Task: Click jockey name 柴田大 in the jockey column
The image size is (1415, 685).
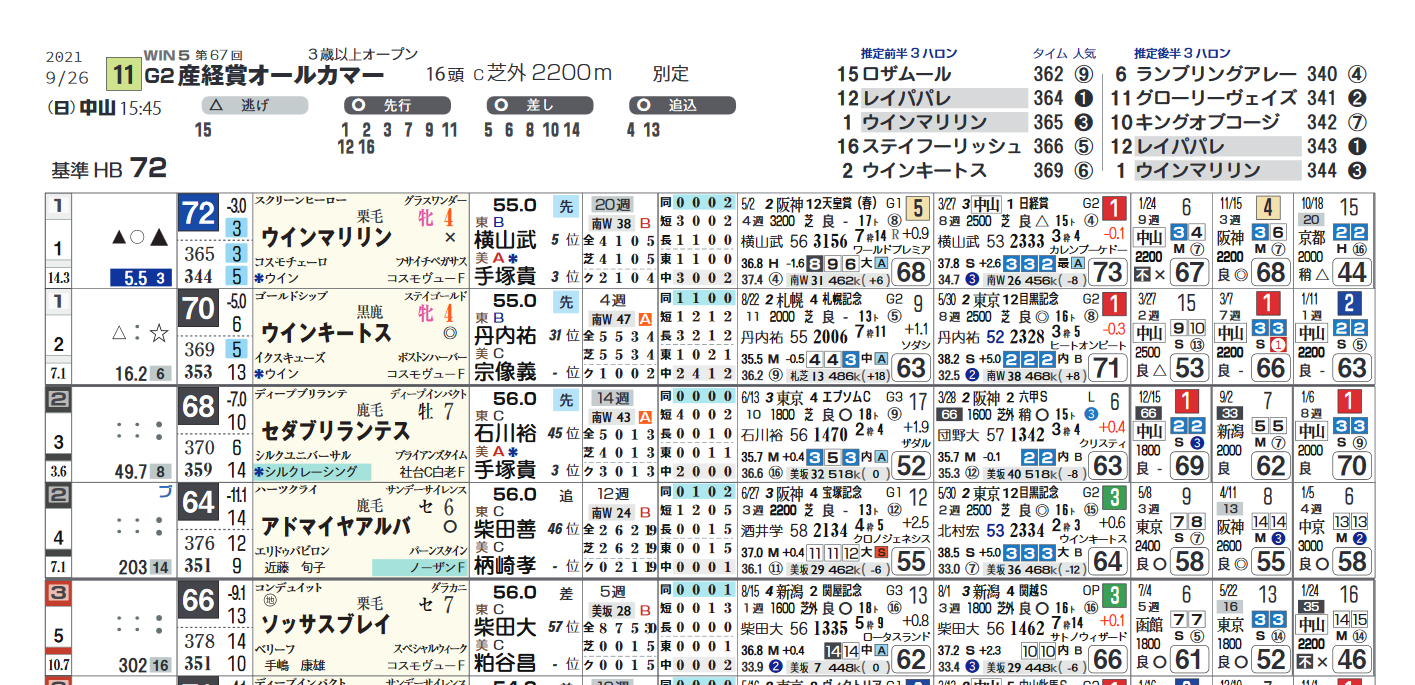Action: (505, 626)
